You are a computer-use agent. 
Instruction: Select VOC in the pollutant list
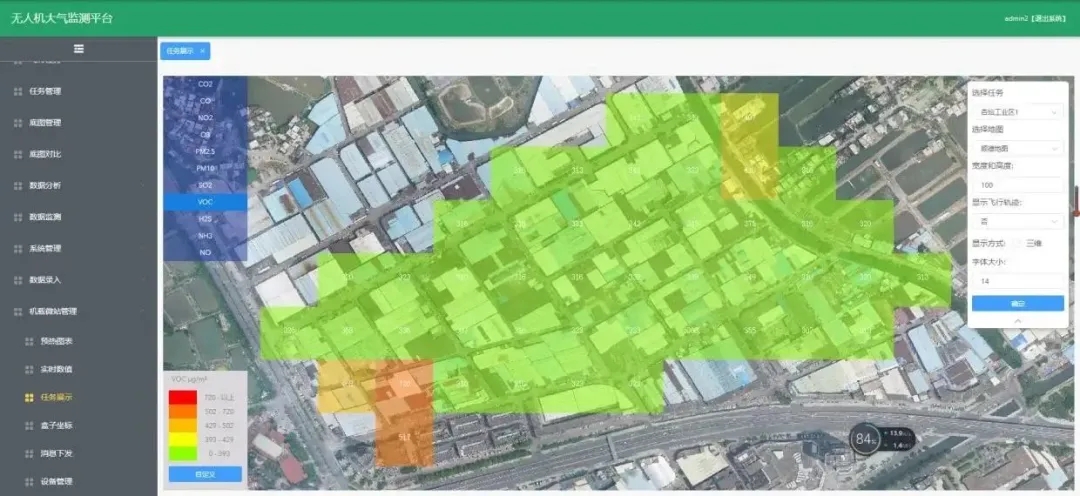pos(205,202)
